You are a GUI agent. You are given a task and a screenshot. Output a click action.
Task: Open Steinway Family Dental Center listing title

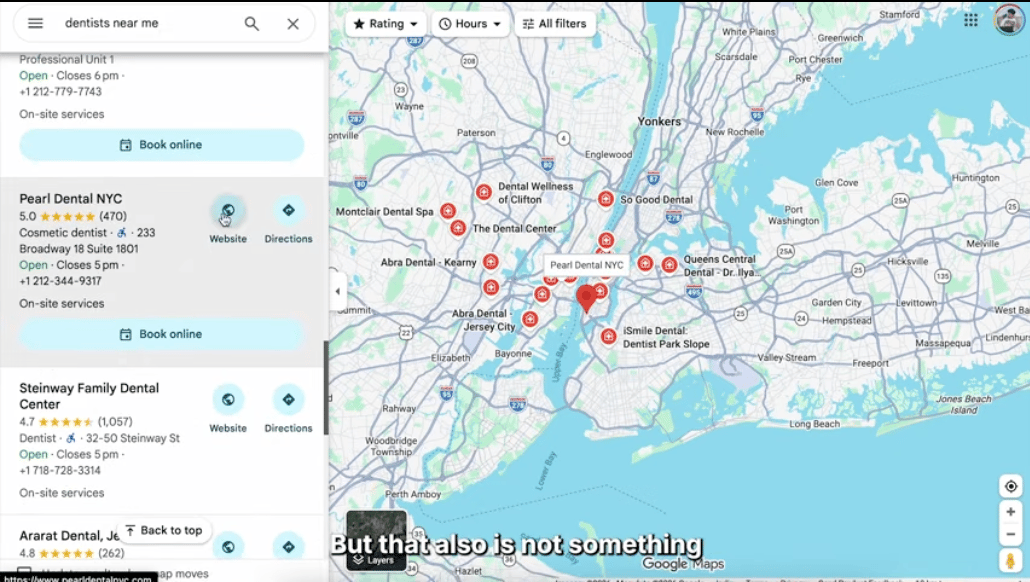tap(89, 396)
